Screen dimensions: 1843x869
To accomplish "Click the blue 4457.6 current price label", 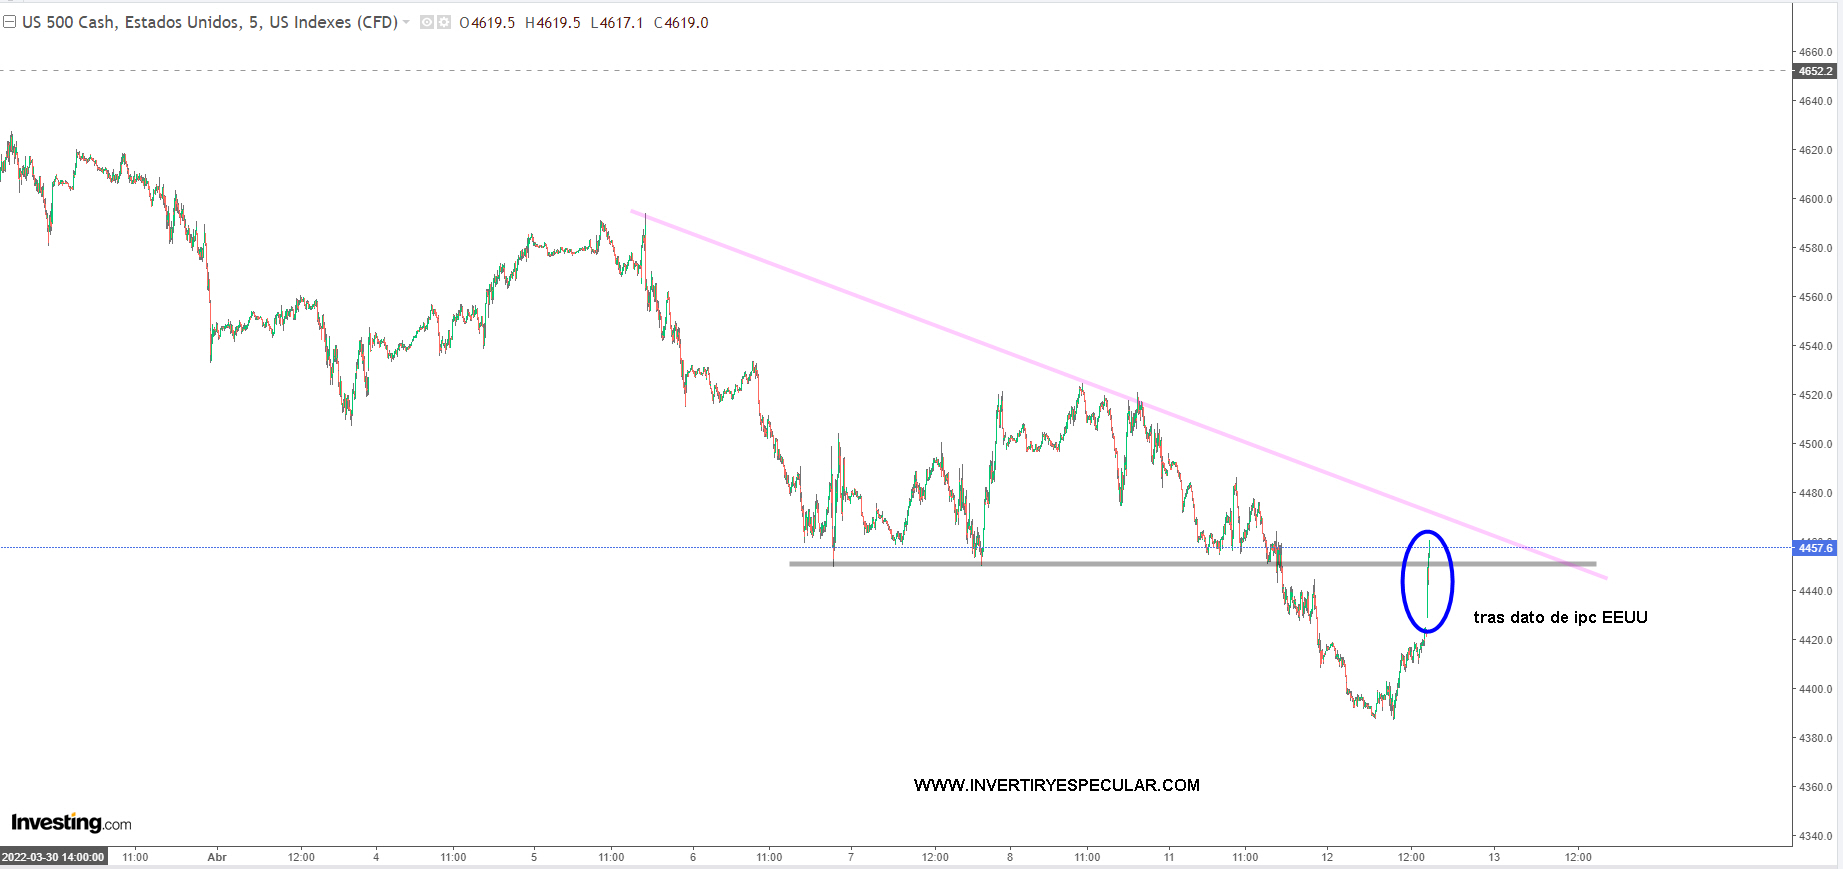I will click(x=1816, y=548).
